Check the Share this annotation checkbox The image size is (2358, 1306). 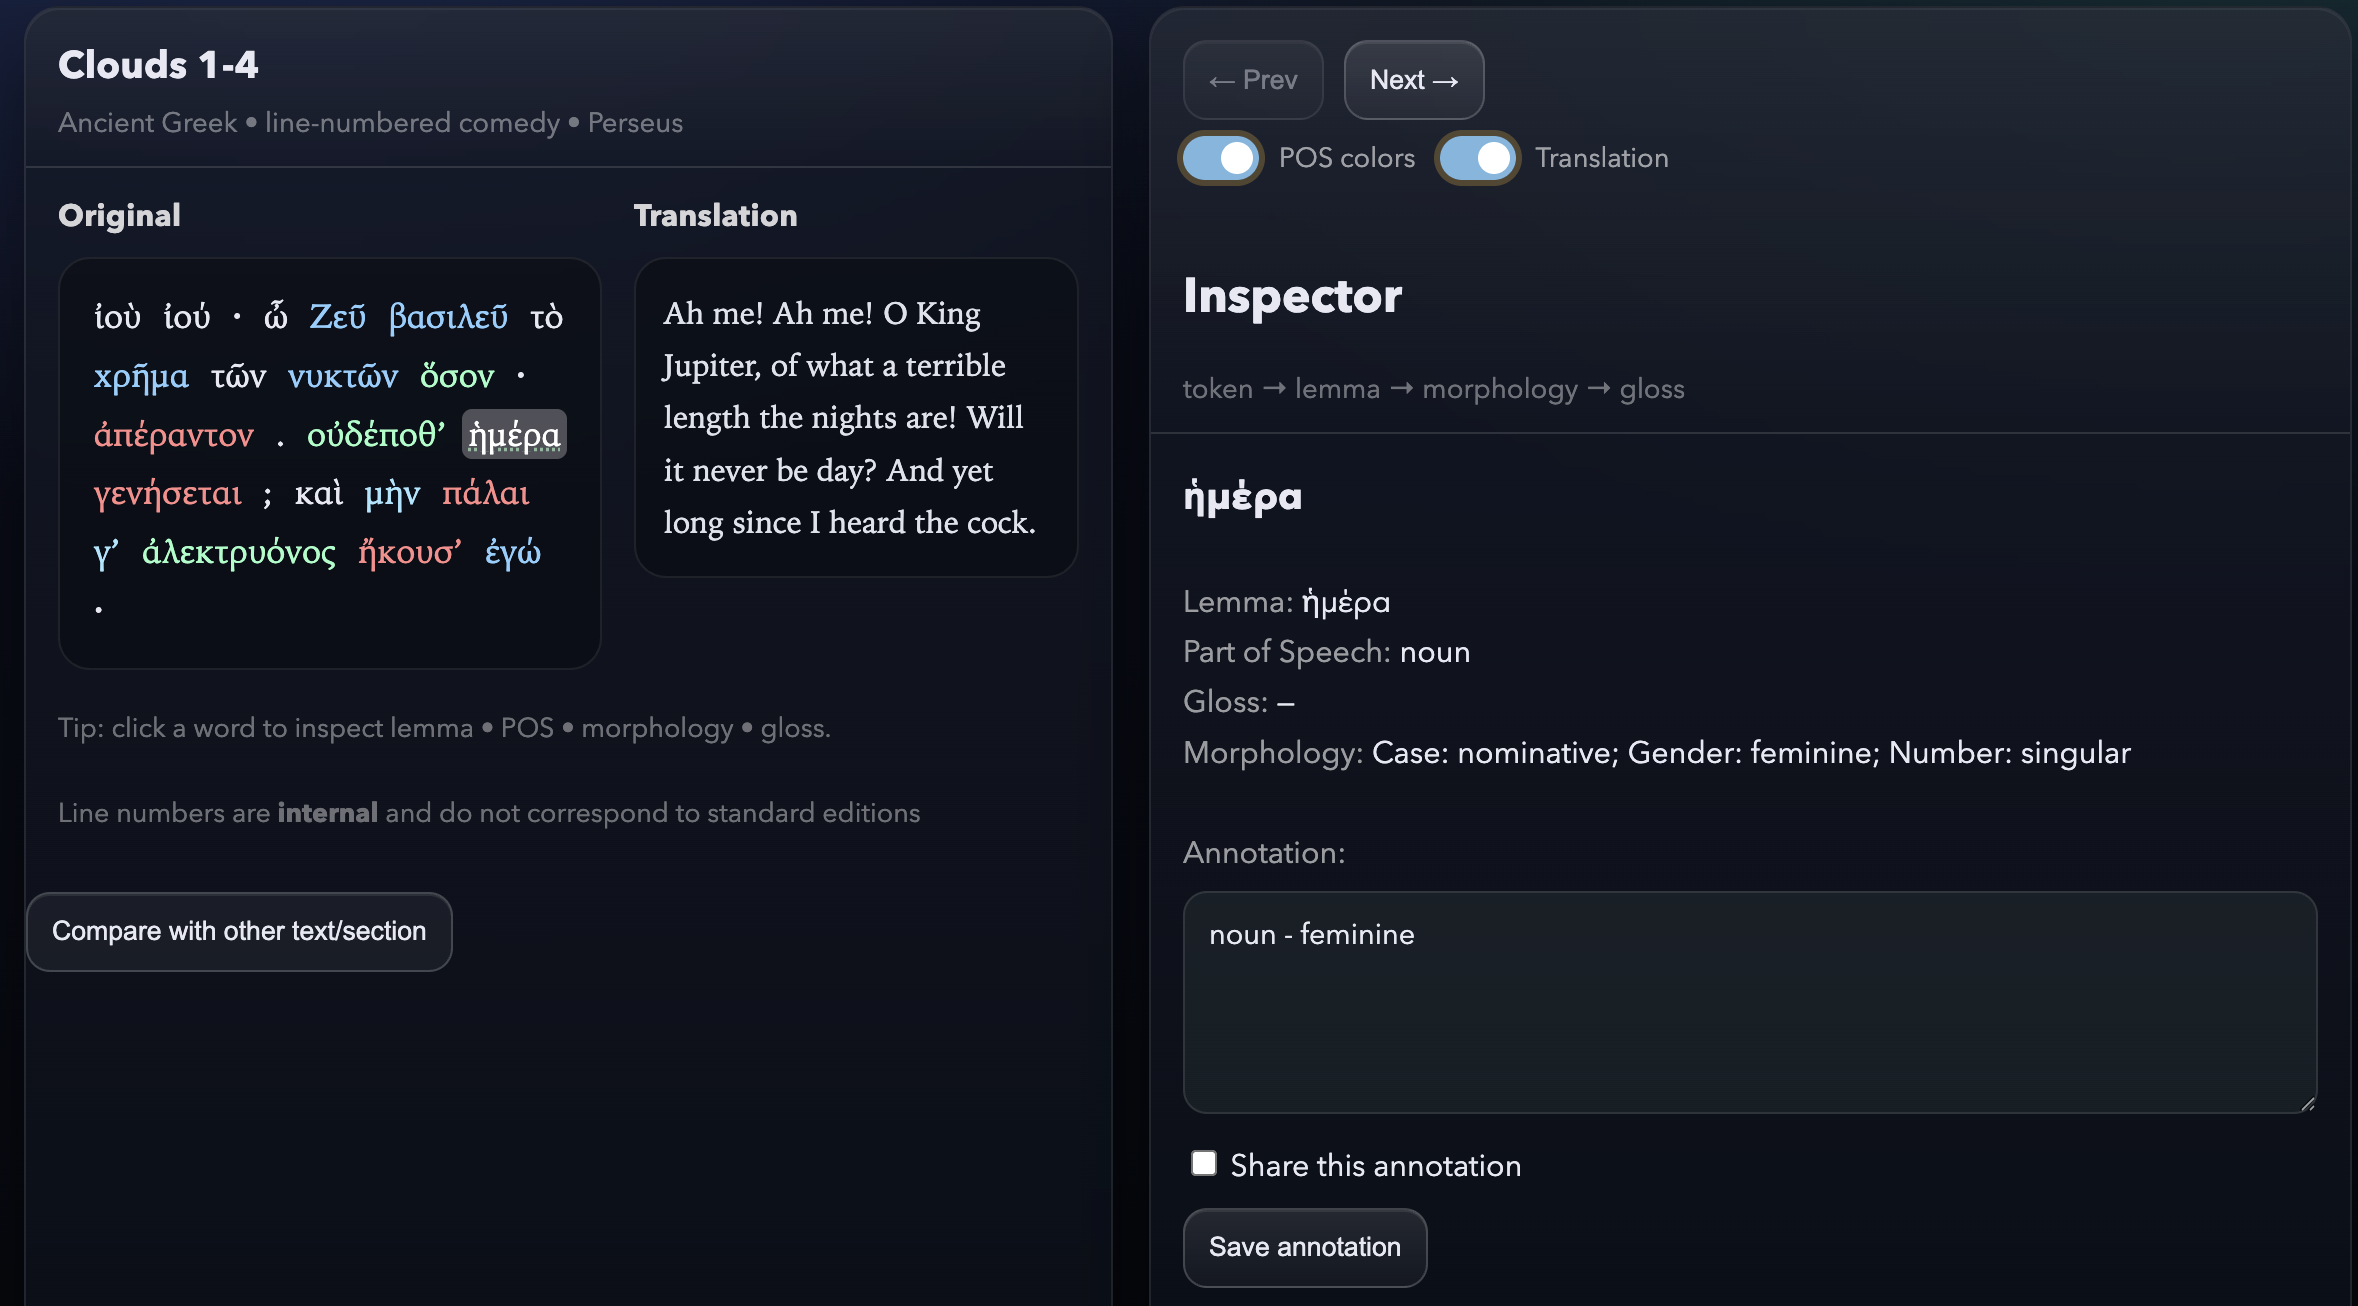tap(1203, 1162)
